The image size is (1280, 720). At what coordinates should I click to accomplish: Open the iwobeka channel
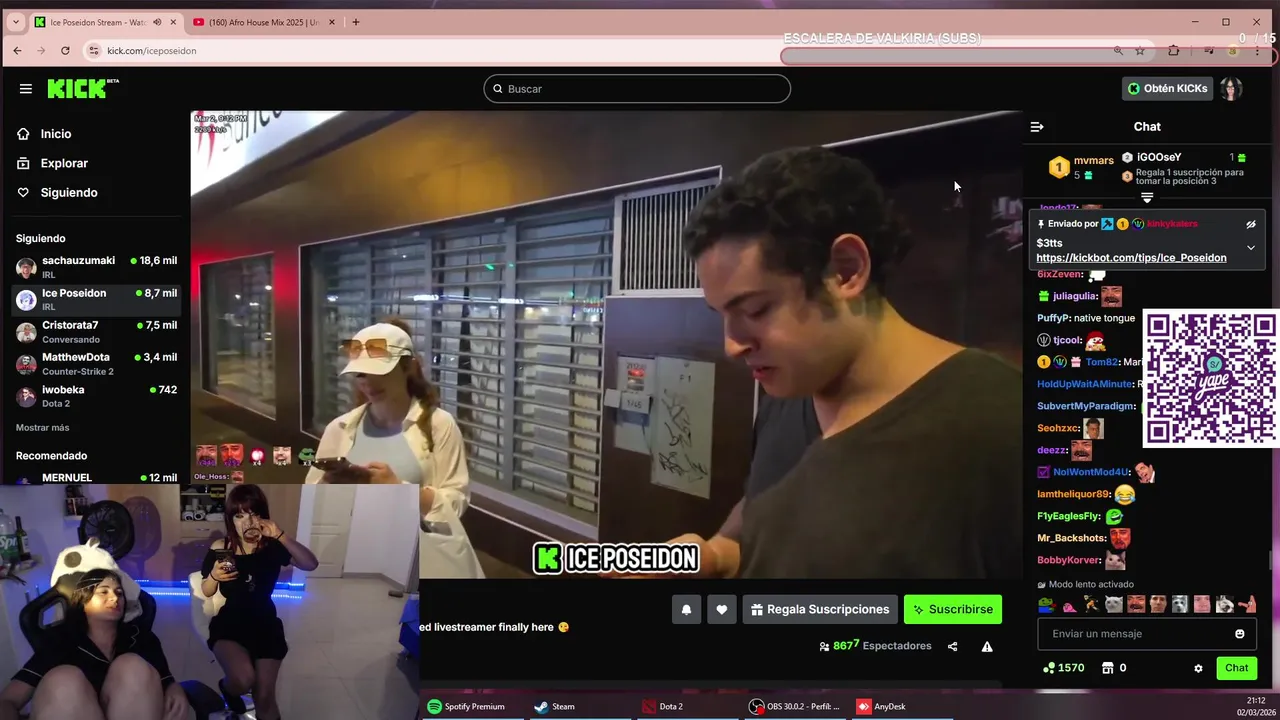[96, 395]
